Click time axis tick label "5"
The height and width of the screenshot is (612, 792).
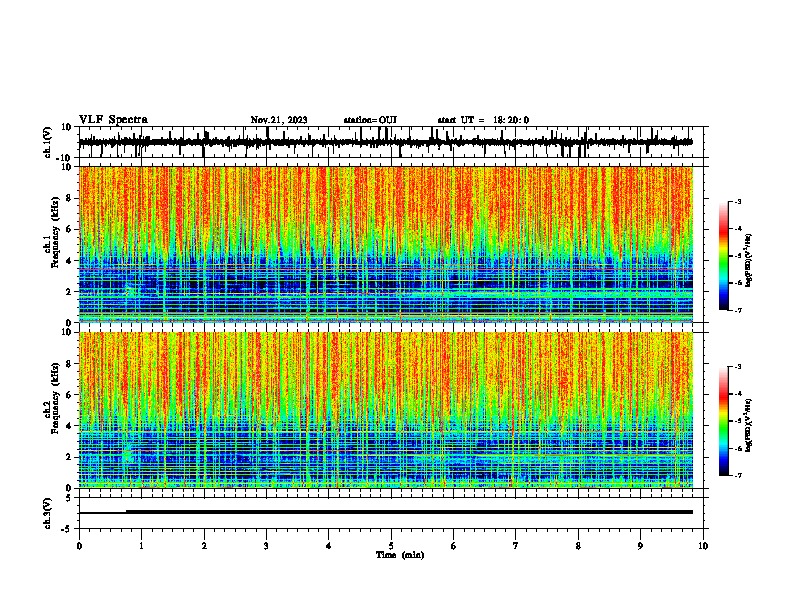391,546
